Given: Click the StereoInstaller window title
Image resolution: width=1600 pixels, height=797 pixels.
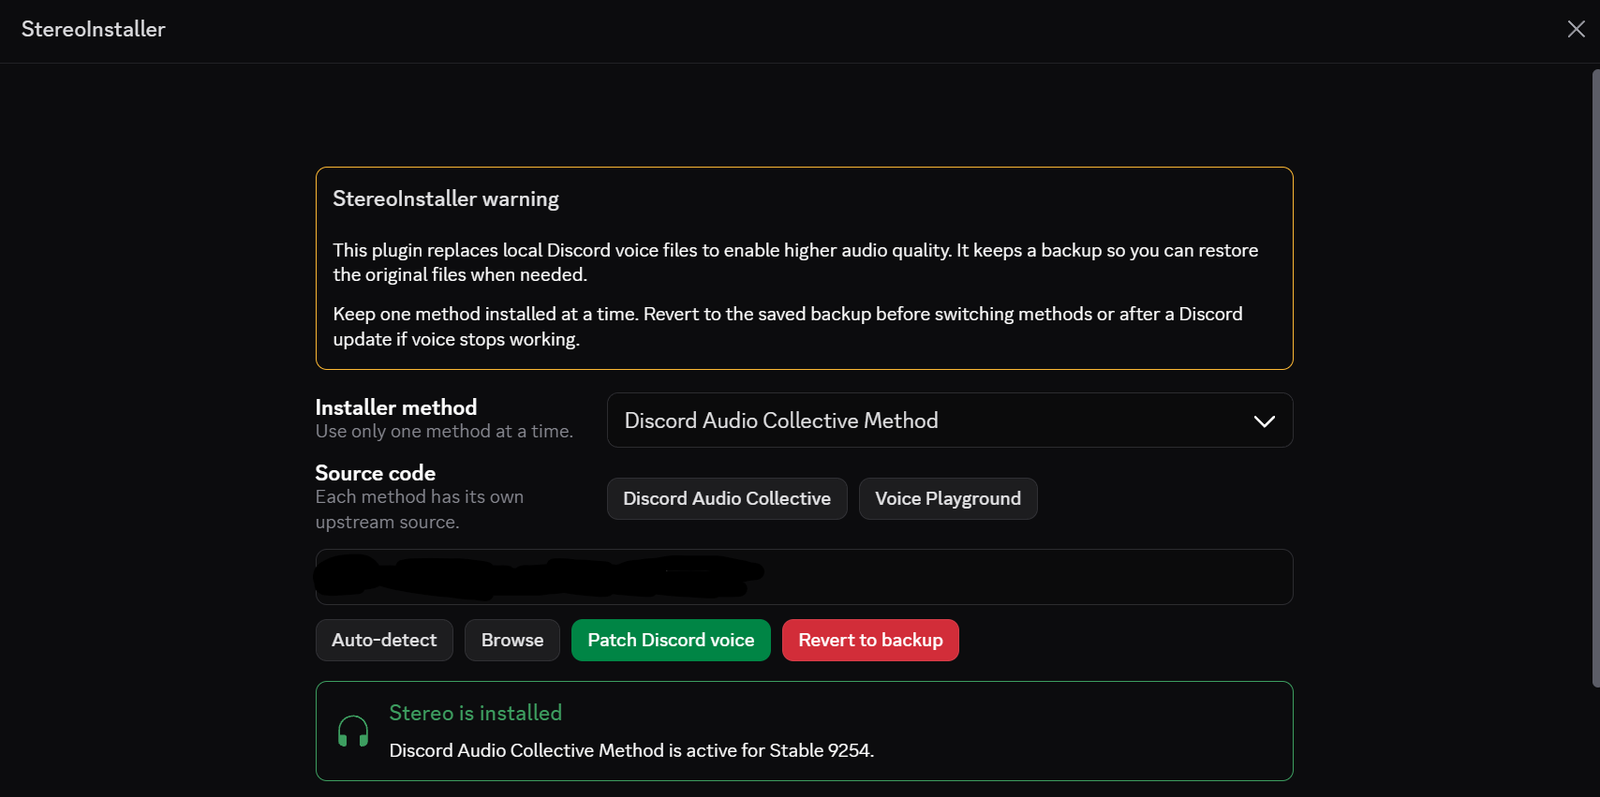Looking at the screenshot, I should pyautogui.click(x=93, y=29).
